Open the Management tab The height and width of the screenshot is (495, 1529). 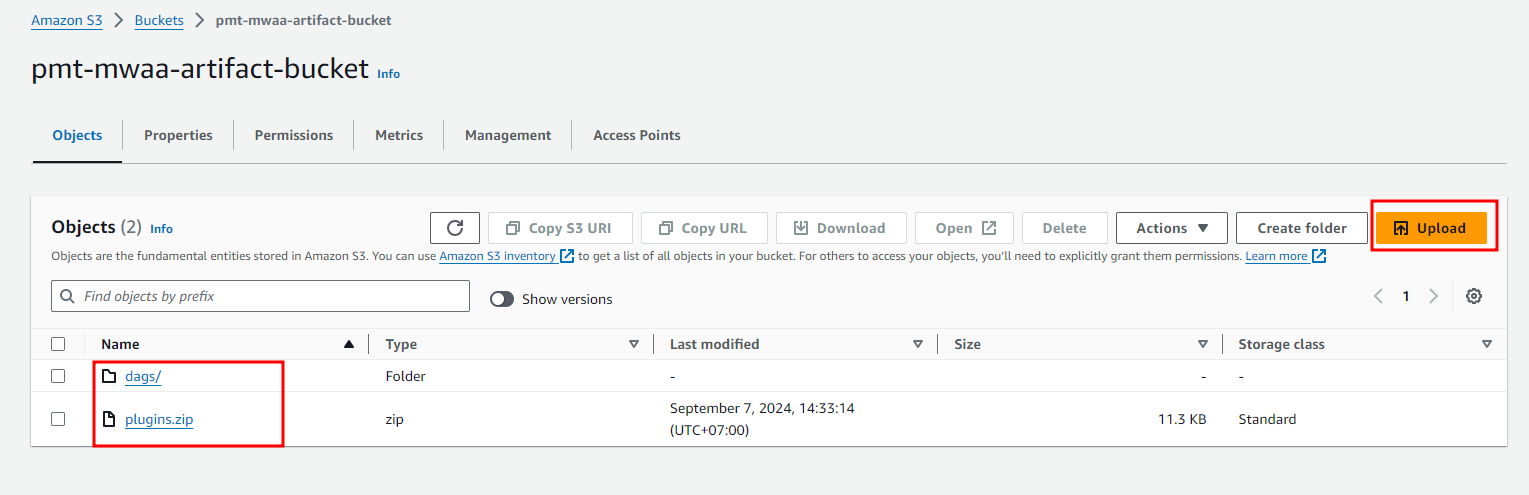click(508, 135)
